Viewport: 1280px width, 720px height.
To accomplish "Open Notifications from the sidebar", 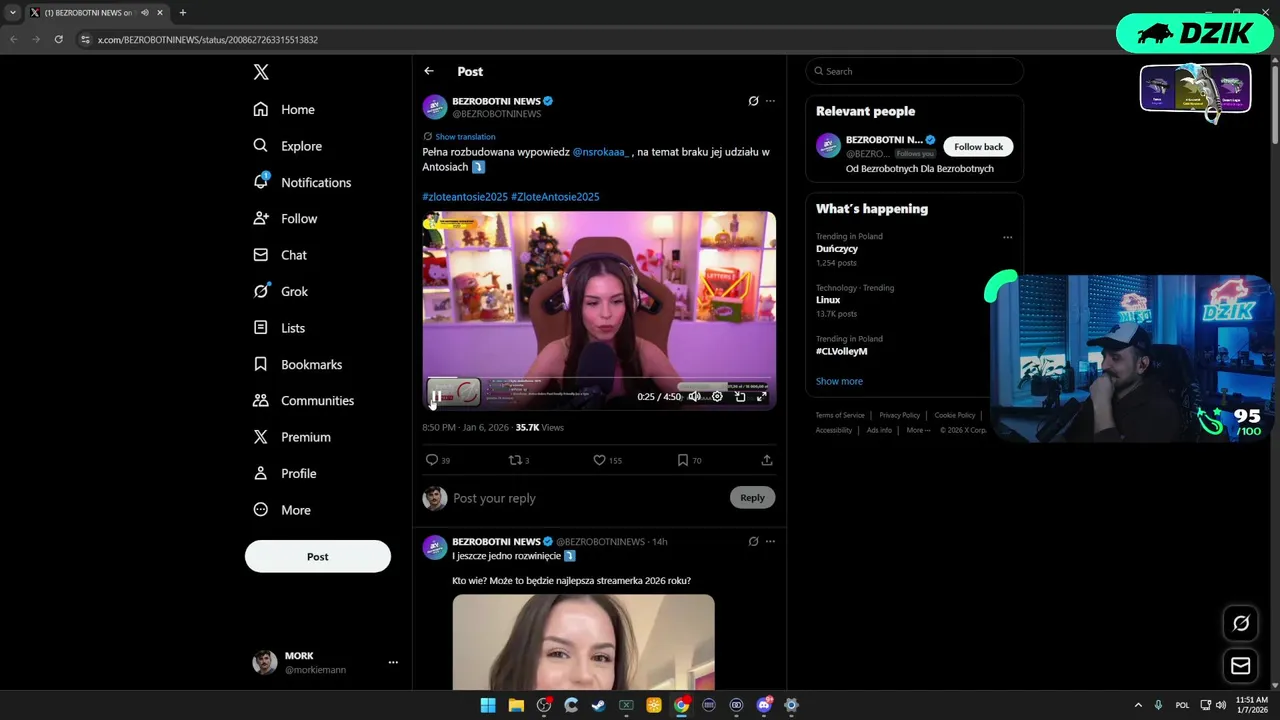I will tap(302, 182).
